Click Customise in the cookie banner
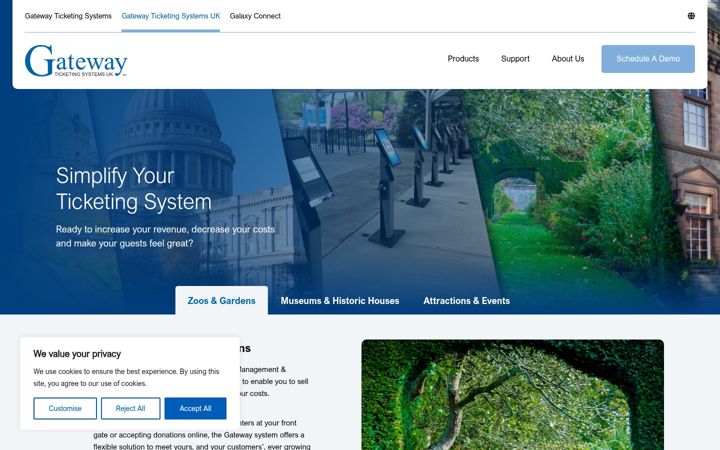This screenshot has width=720, height=450. pyautogui.click(x=65, y=408)
